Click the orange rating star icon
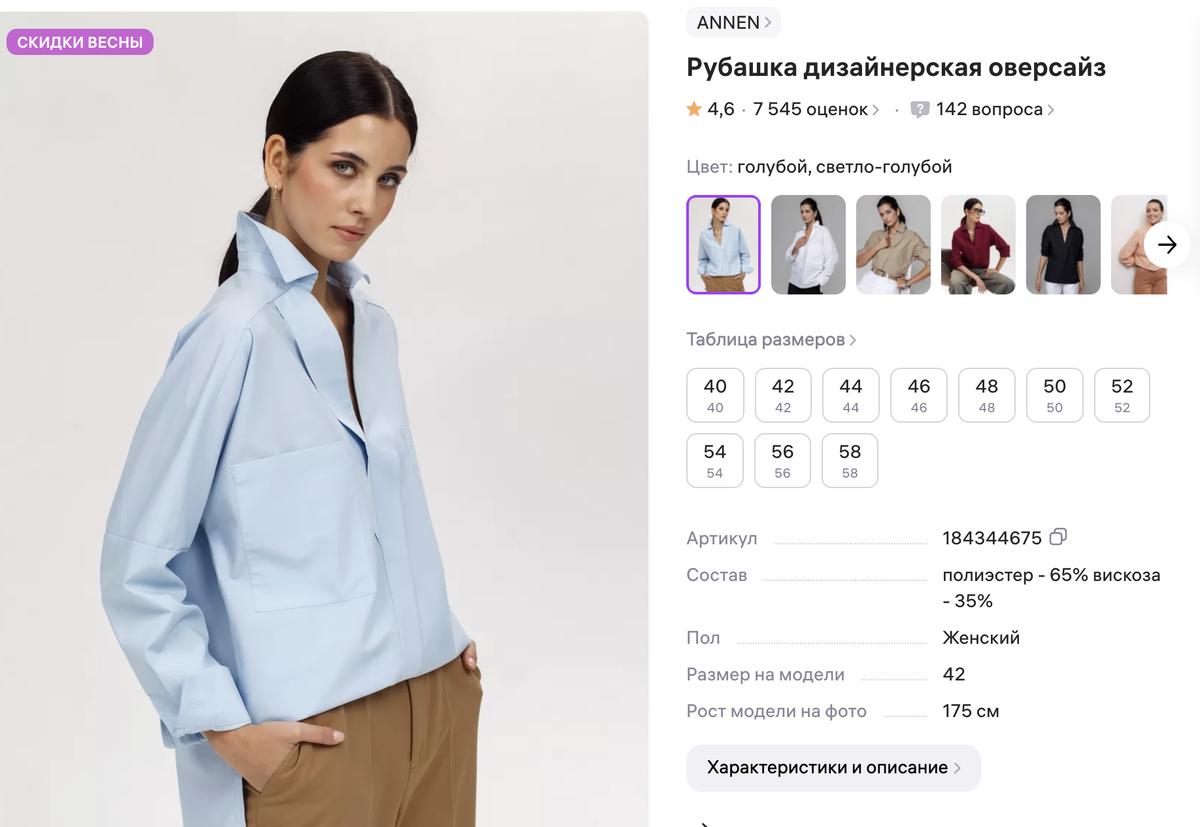Viewport: 1200px width, 827px height. click(x=694, y=109)
